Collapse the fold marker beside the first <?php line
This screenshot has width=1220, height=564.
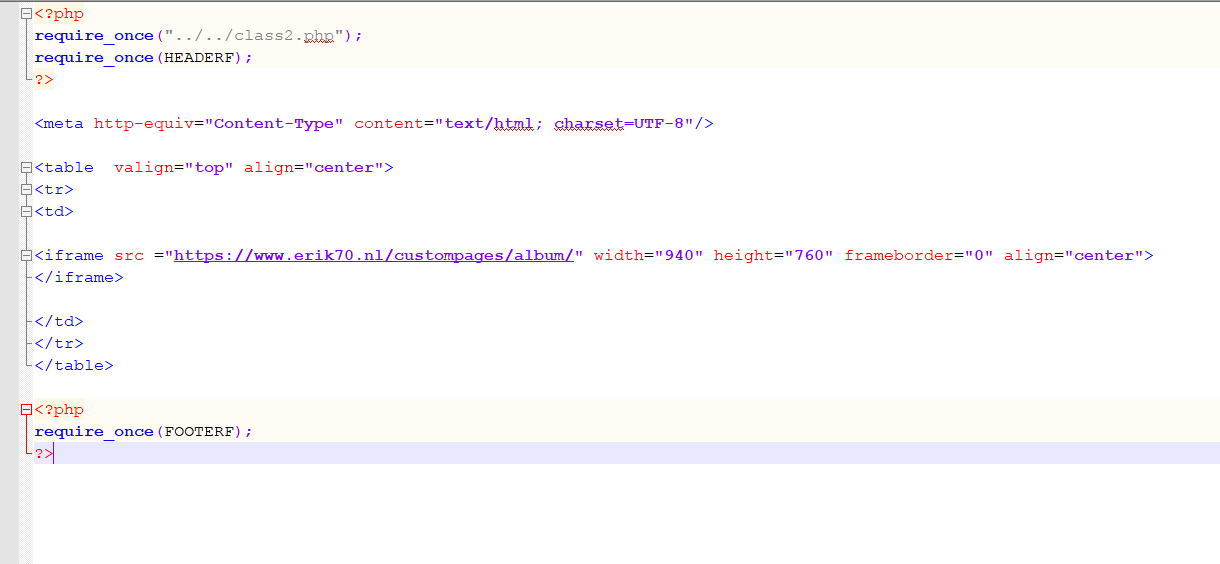[27, 14]
